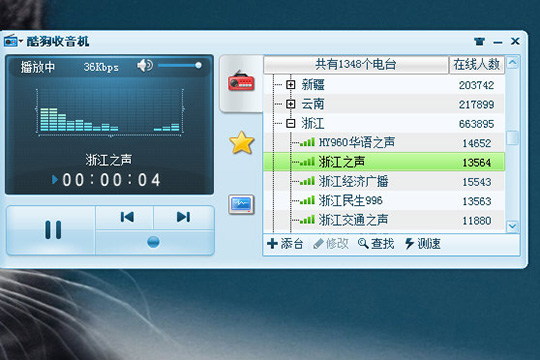Open the favorites star tab
The height and width of the screenshot is (360, 540).
pos(241,143)
